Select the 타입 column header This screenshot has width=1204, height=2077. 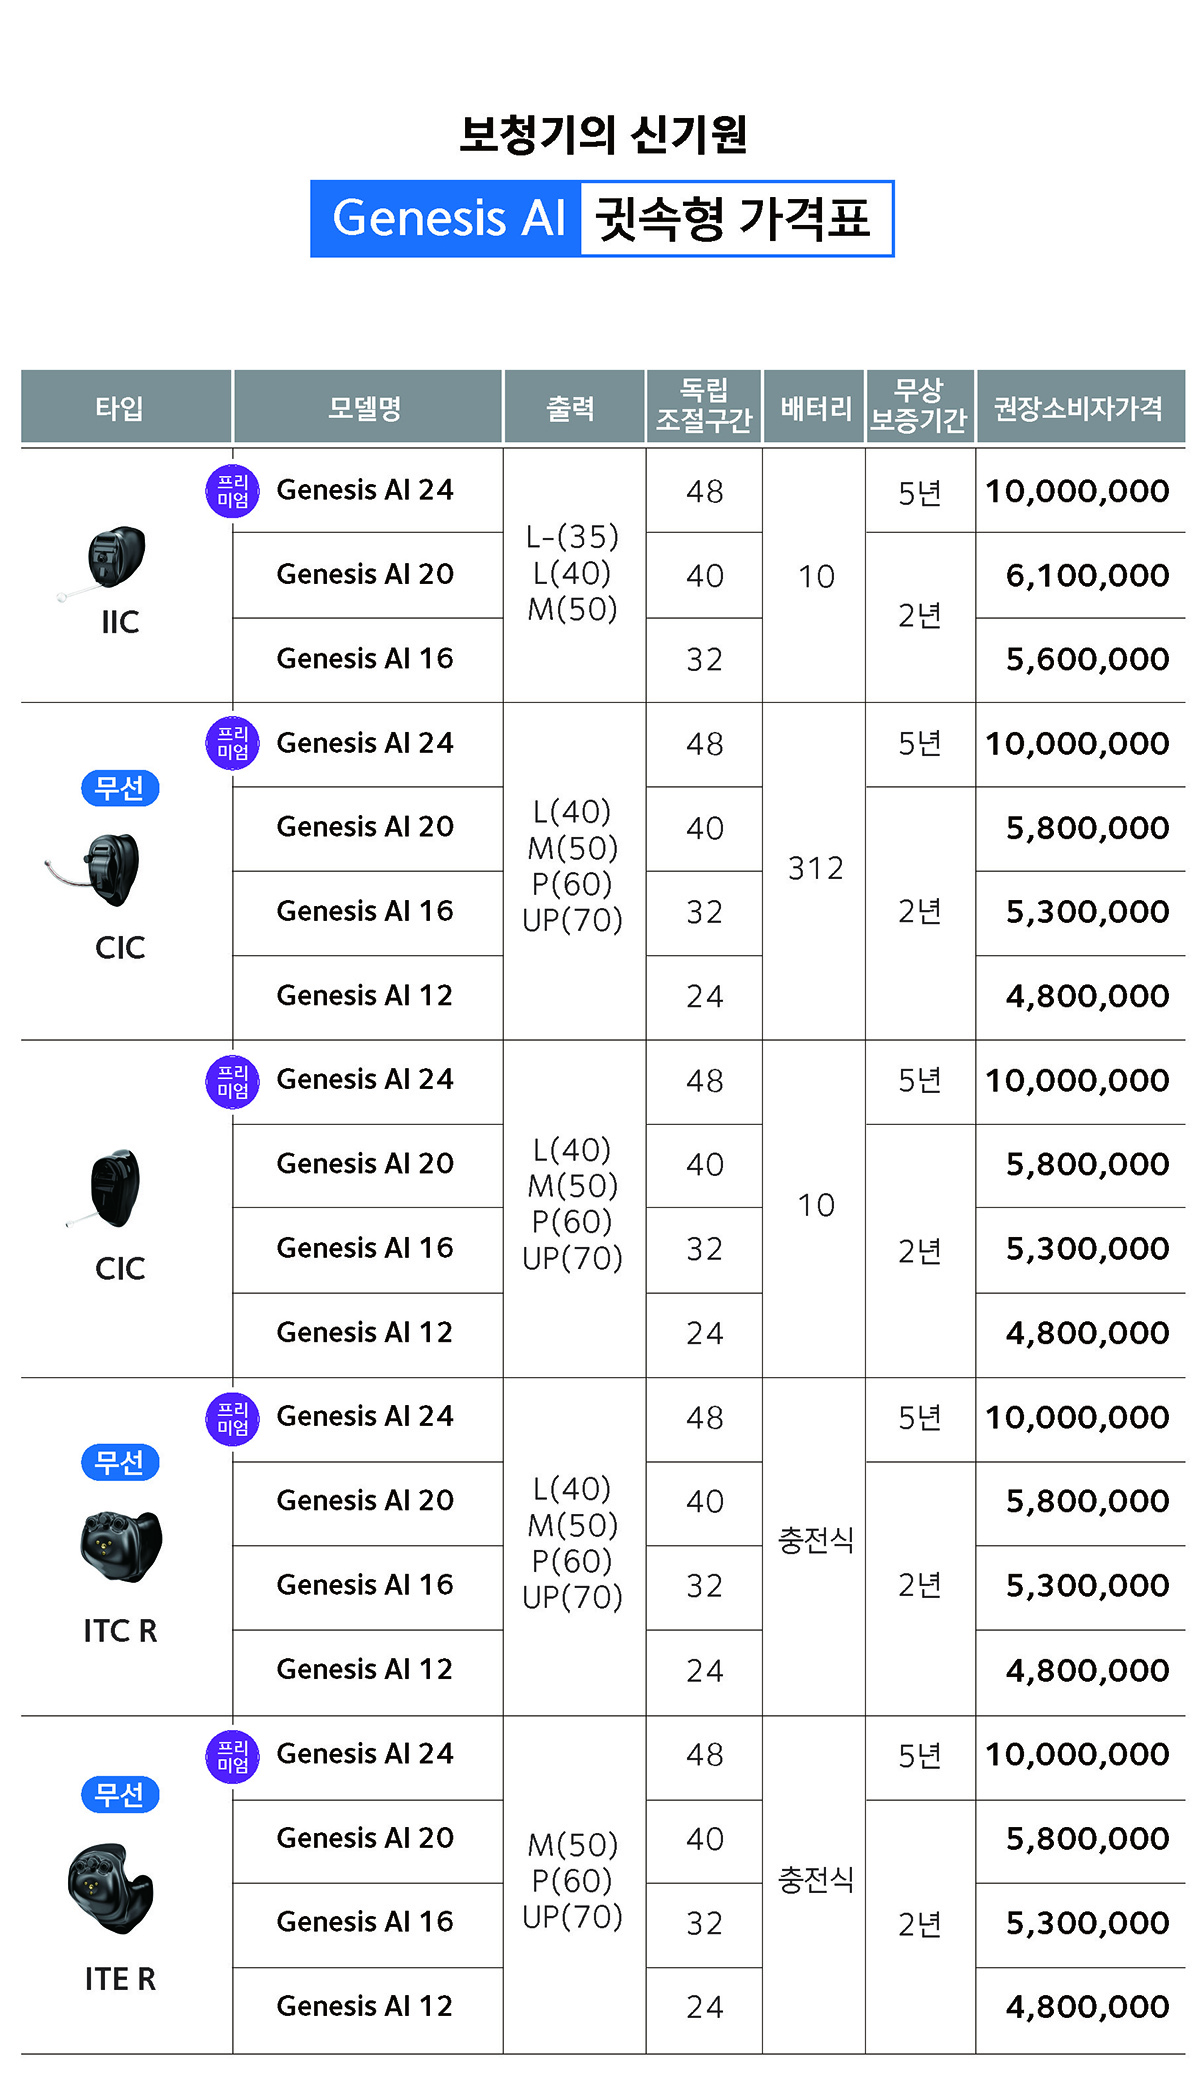120,408
